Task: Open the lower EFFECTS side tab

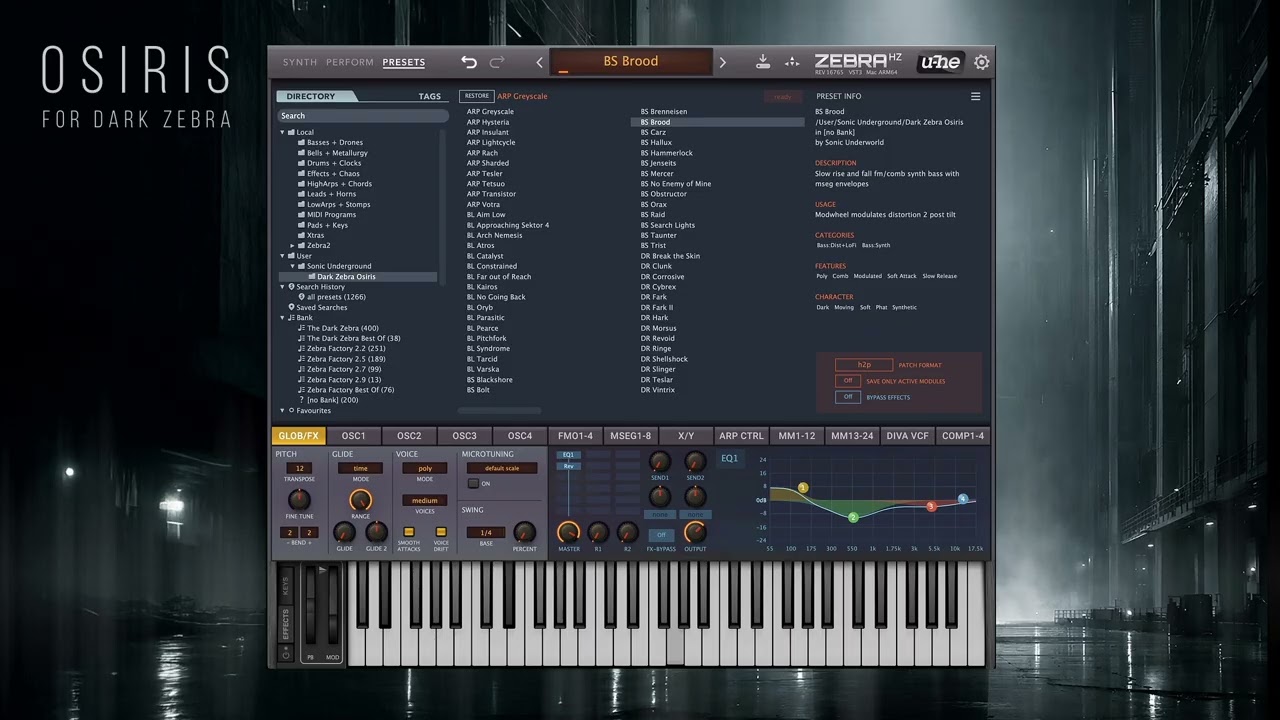Action: (285, 624)
